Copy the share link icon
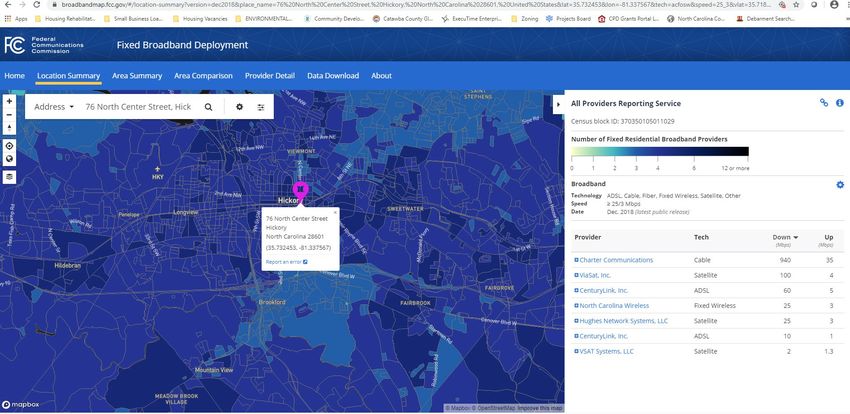 click(x=824, y=102)
